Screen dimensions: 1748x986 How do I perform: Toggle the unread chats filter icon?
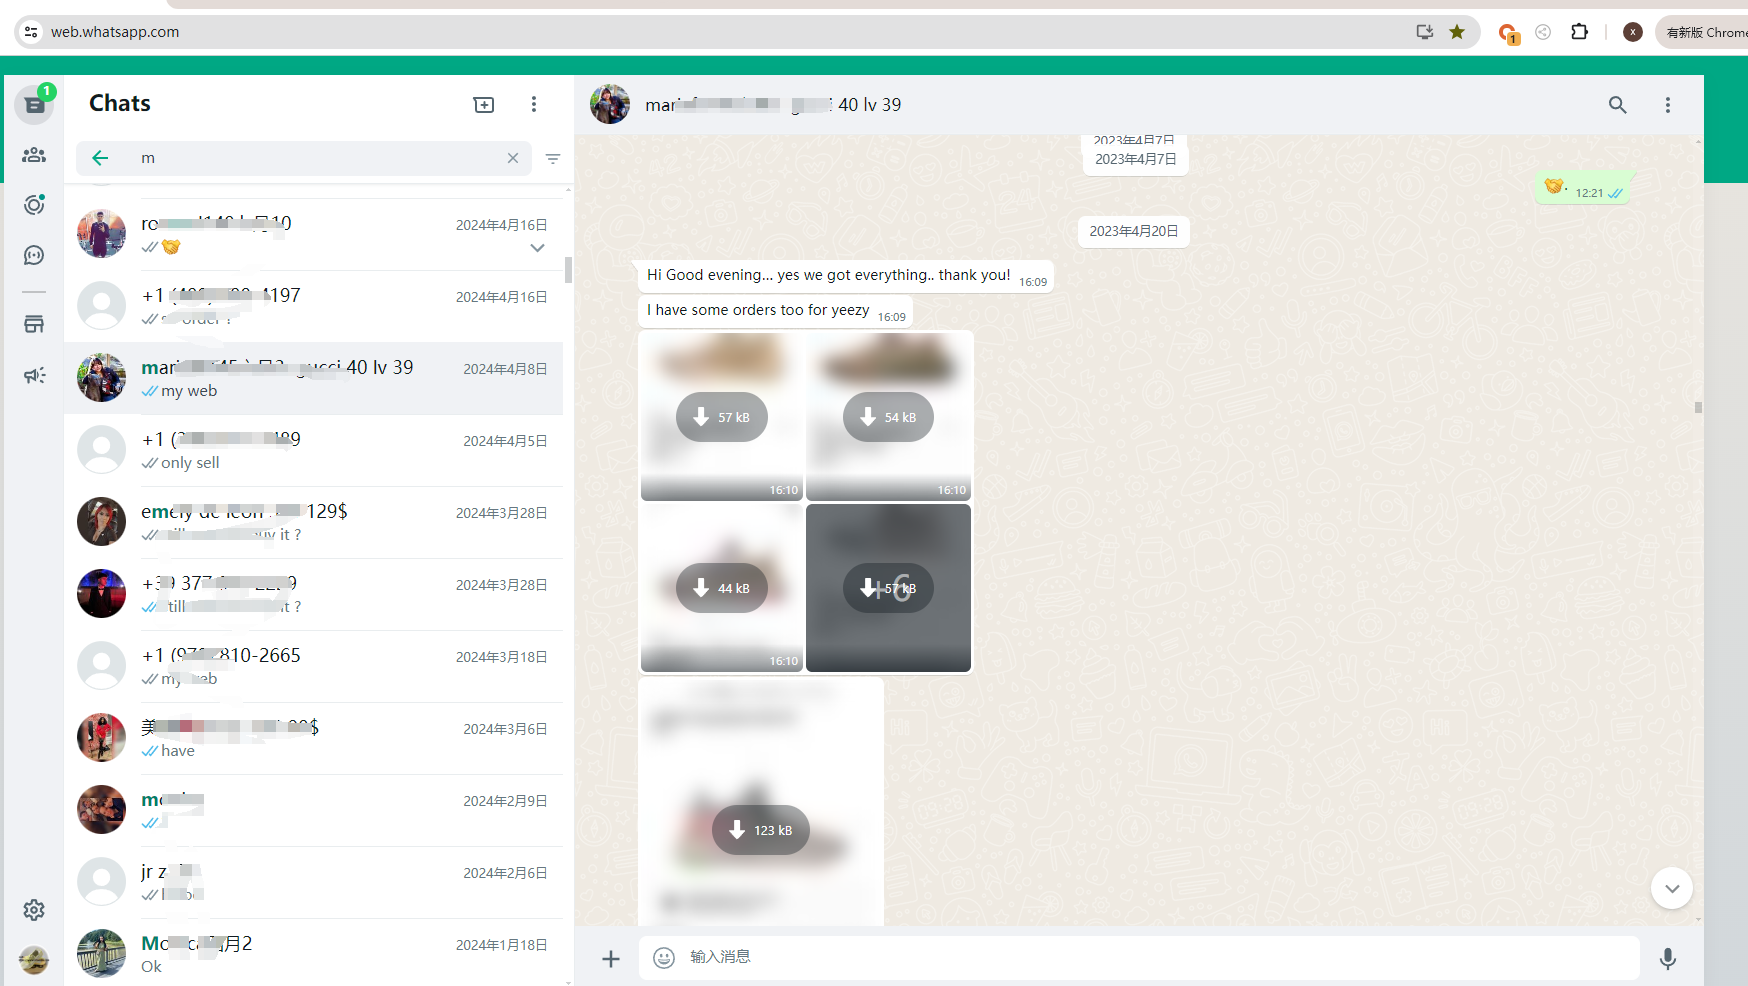553,158
